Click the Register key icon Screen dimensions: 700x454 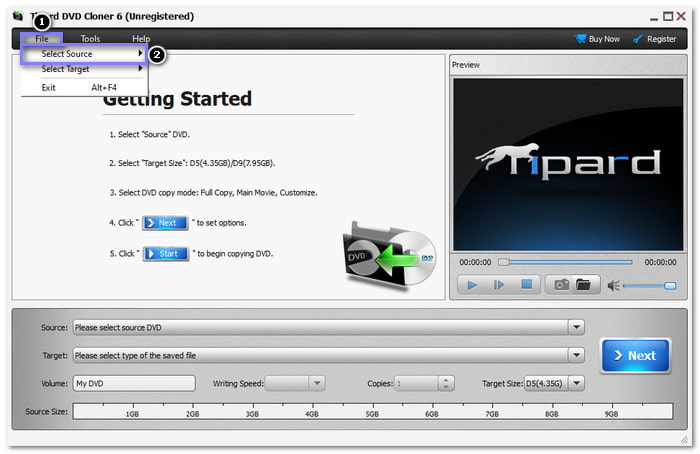(x=637, y=39)
